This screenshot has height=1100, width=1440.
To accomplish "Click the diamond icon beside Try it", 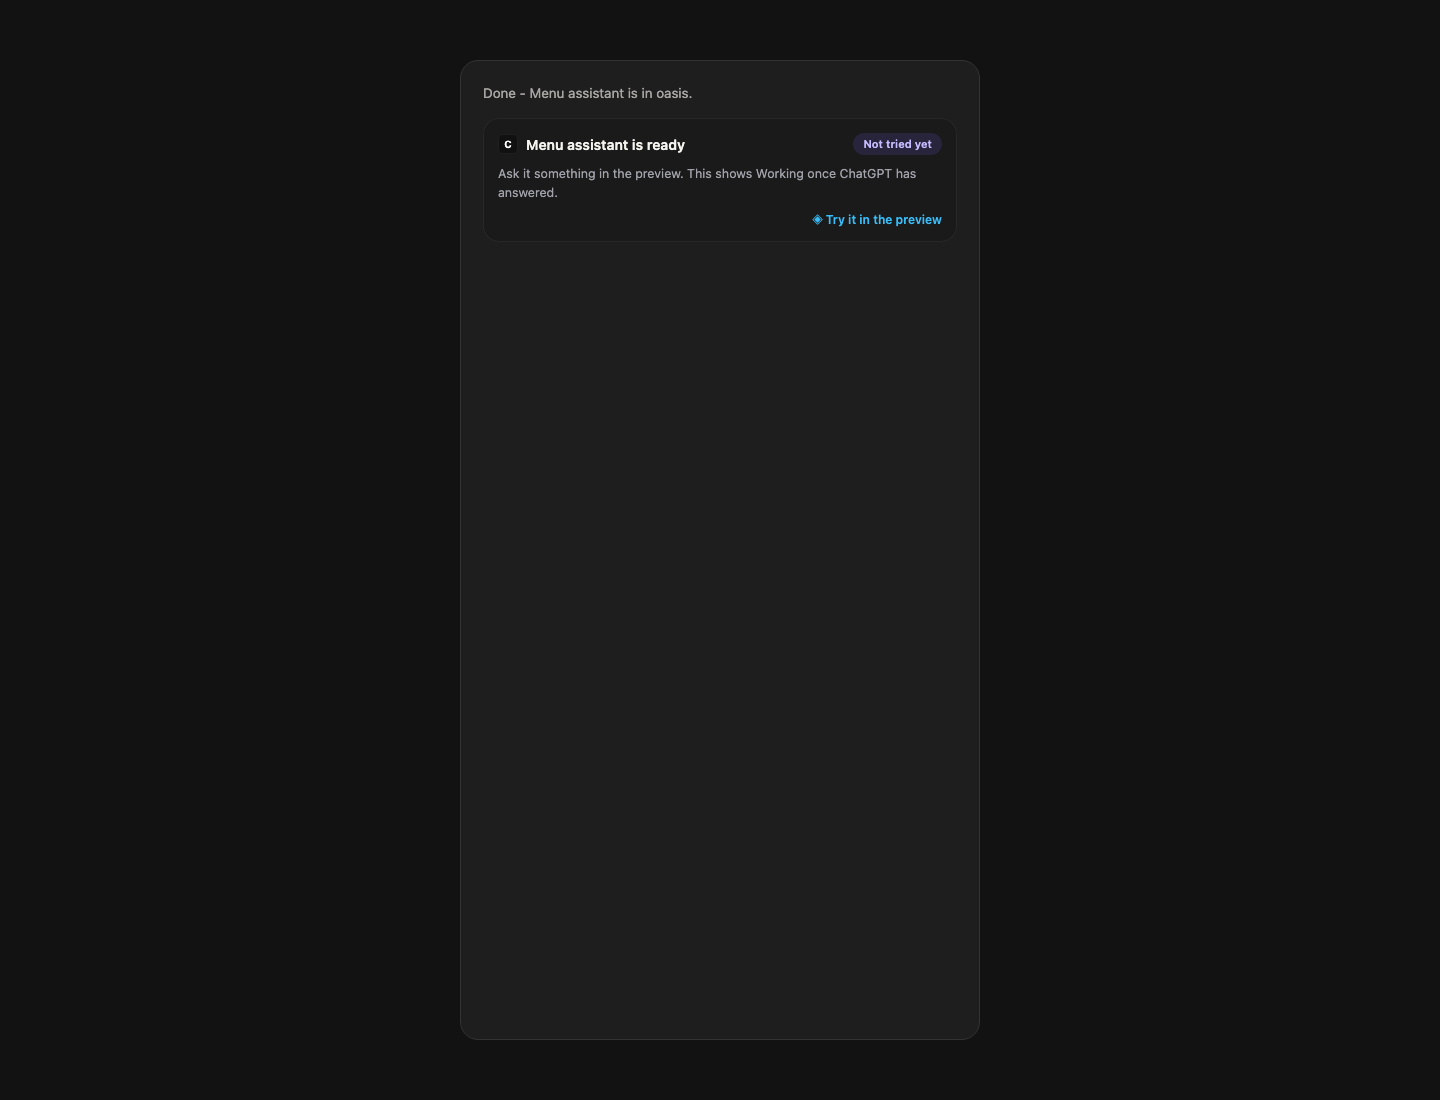I will click(817, 219).
